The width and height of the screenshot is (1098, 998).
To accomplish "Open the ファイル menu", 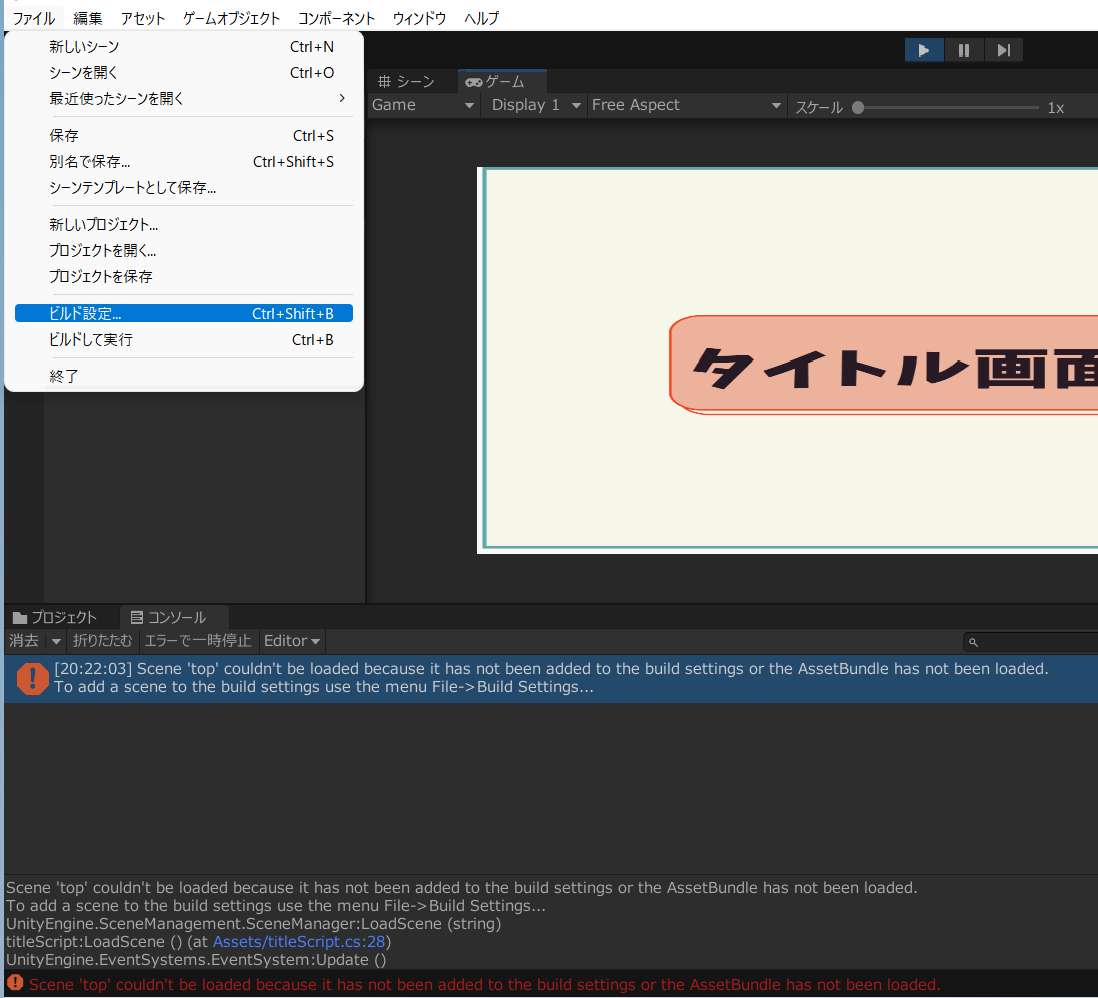I will tap(34, 18).
